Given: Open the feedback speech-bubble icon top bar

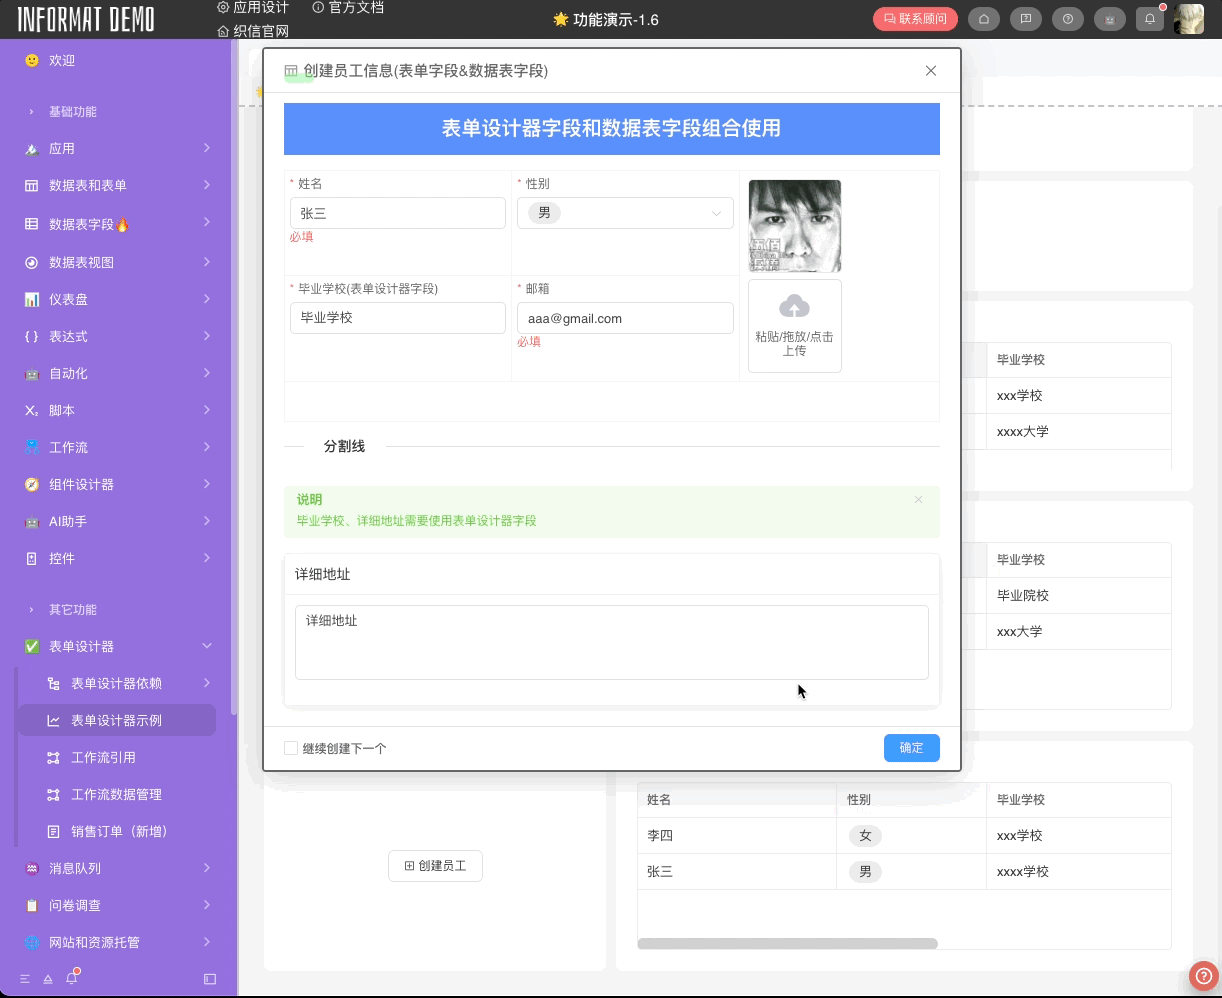Looking at the screenshot, I should pyautogui.click(x=1026, y=19).
